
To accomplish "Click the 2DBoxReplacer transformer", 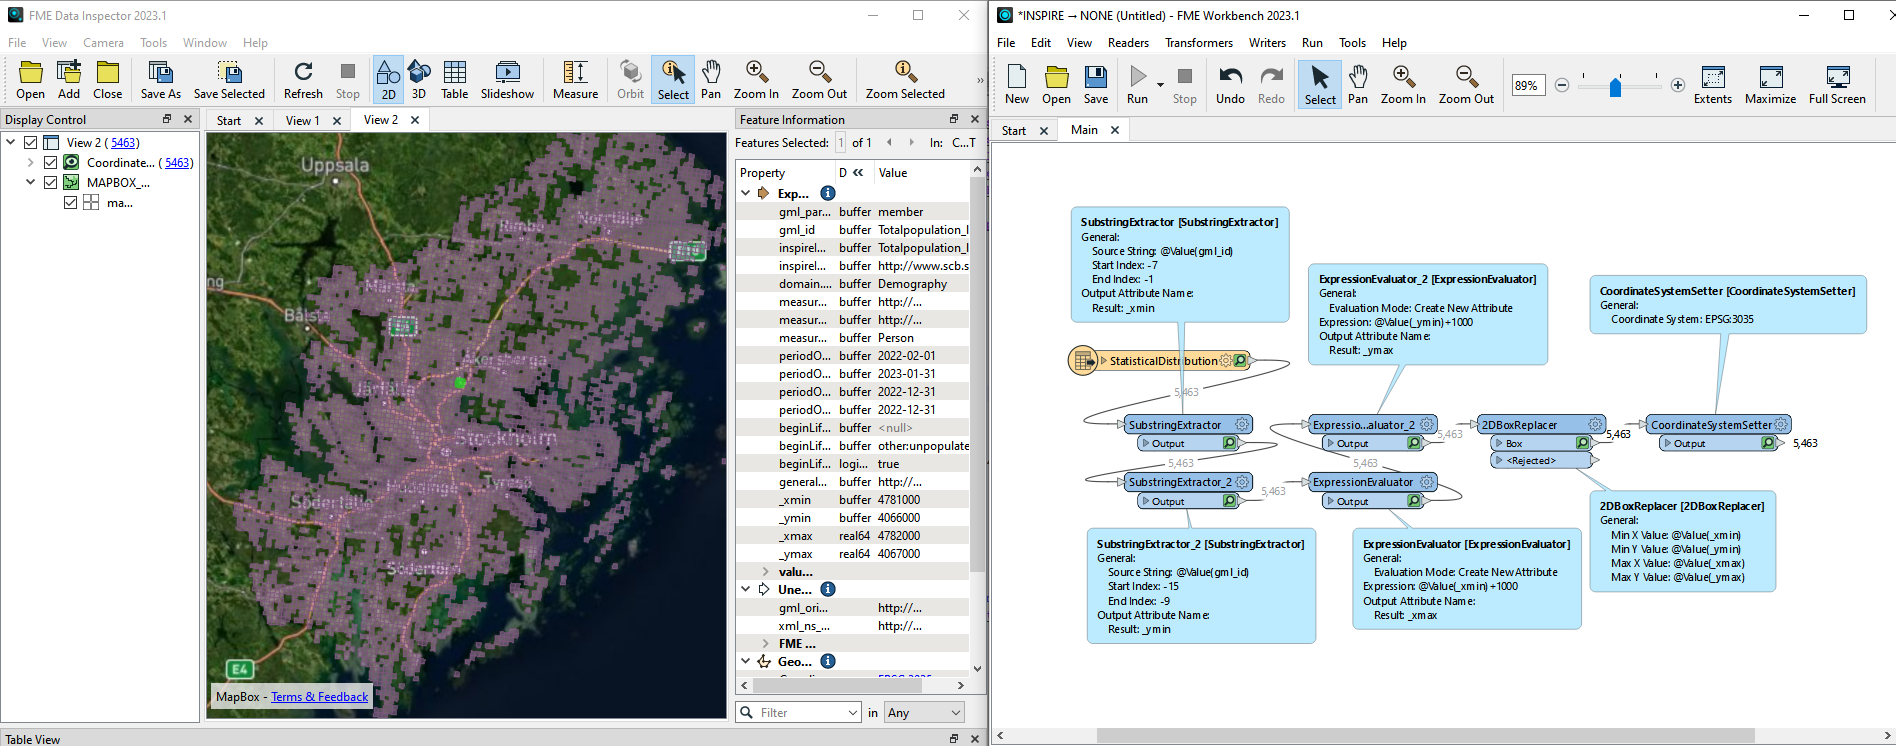I will (x=1540, y=425).
